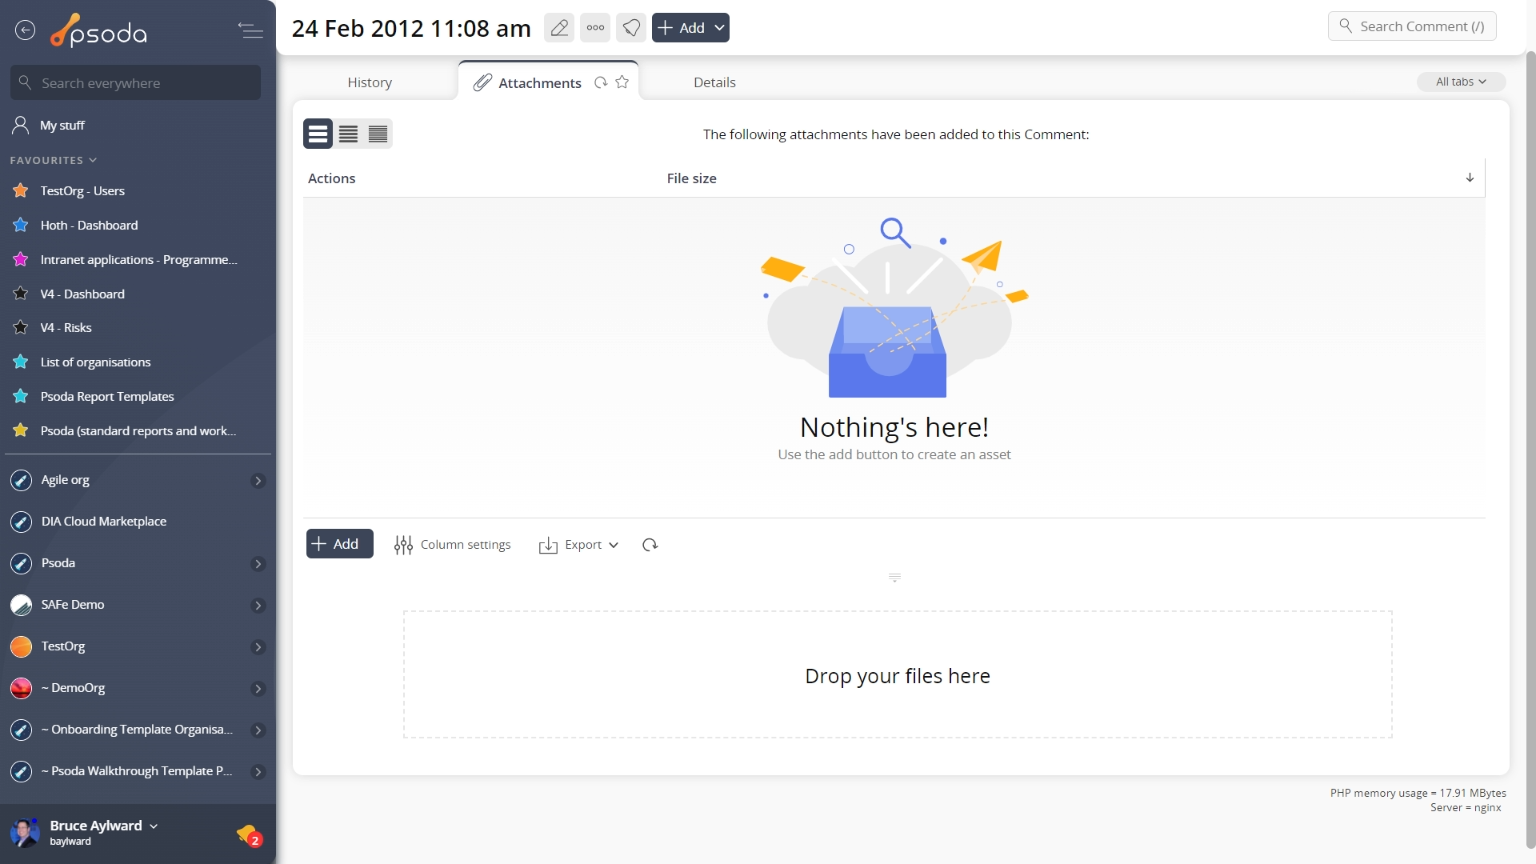The image size is (1536, 864).
Task: Click the blue star icon for Hoth - Dashboard
Action: pos(20,225)
